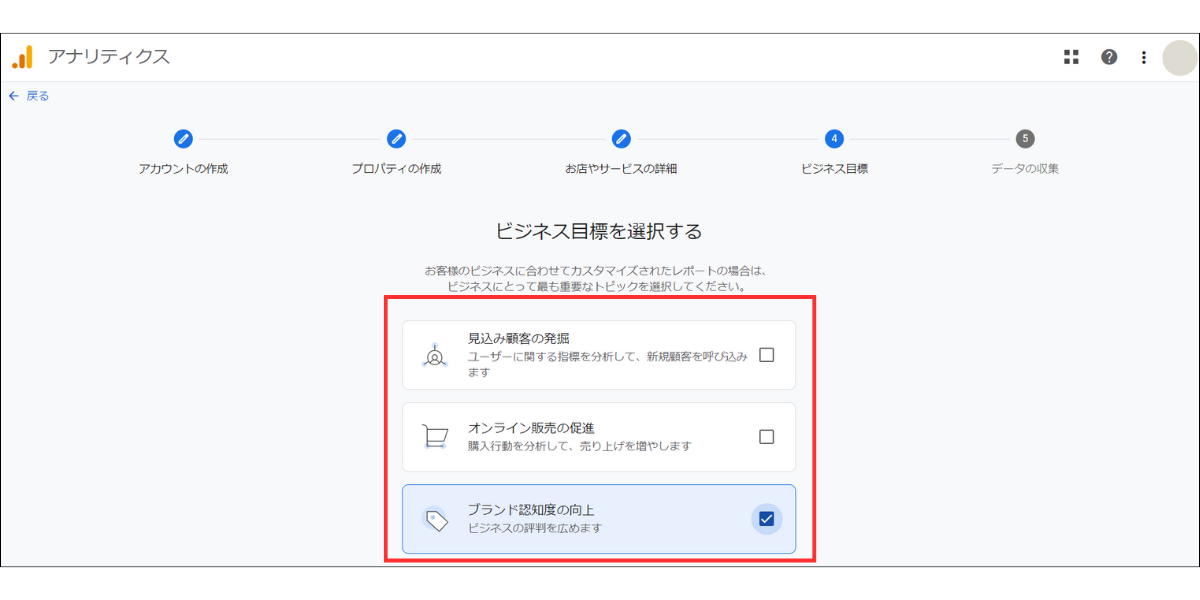Click the user account avatar
The image size is (1200, 600).
[1179, 57]
